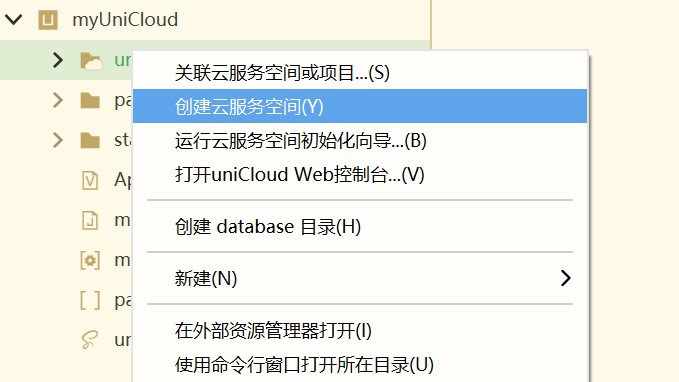Click the uniCloud cloud folder icon

pos(91,61)
